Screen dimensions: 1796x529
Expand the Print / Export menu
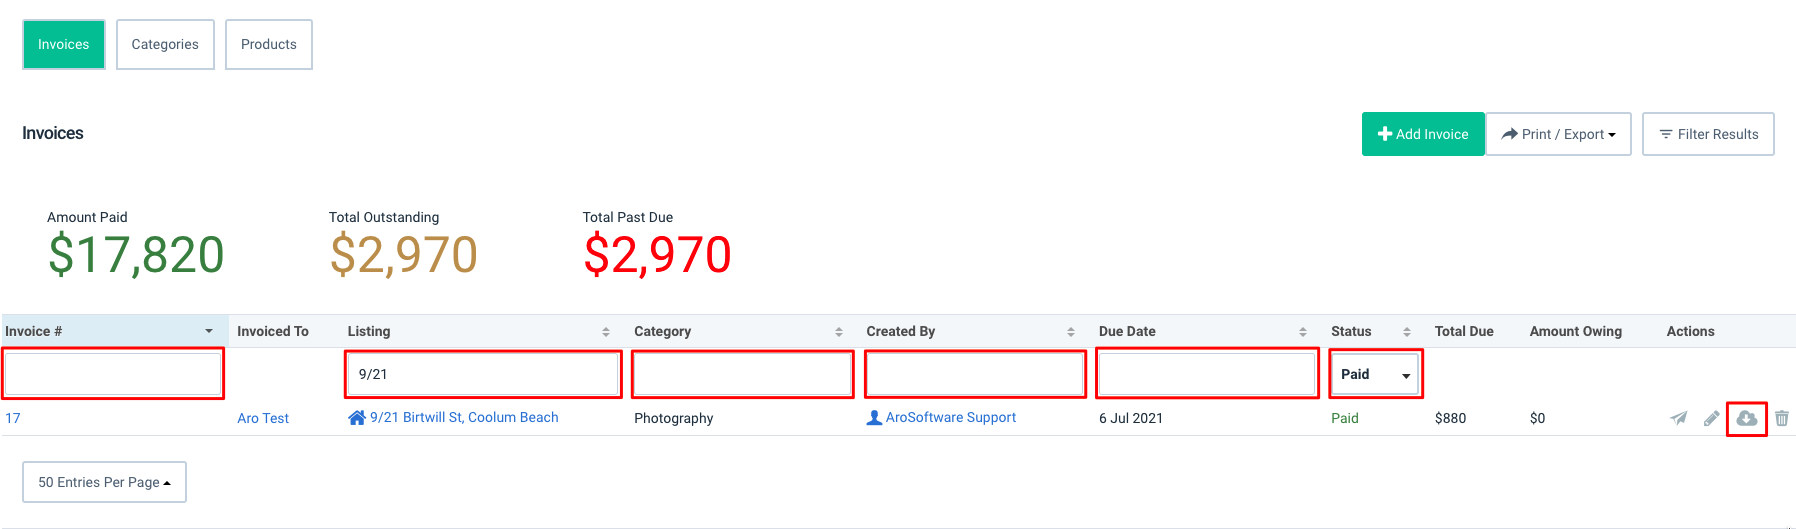tap(1559, 134)
